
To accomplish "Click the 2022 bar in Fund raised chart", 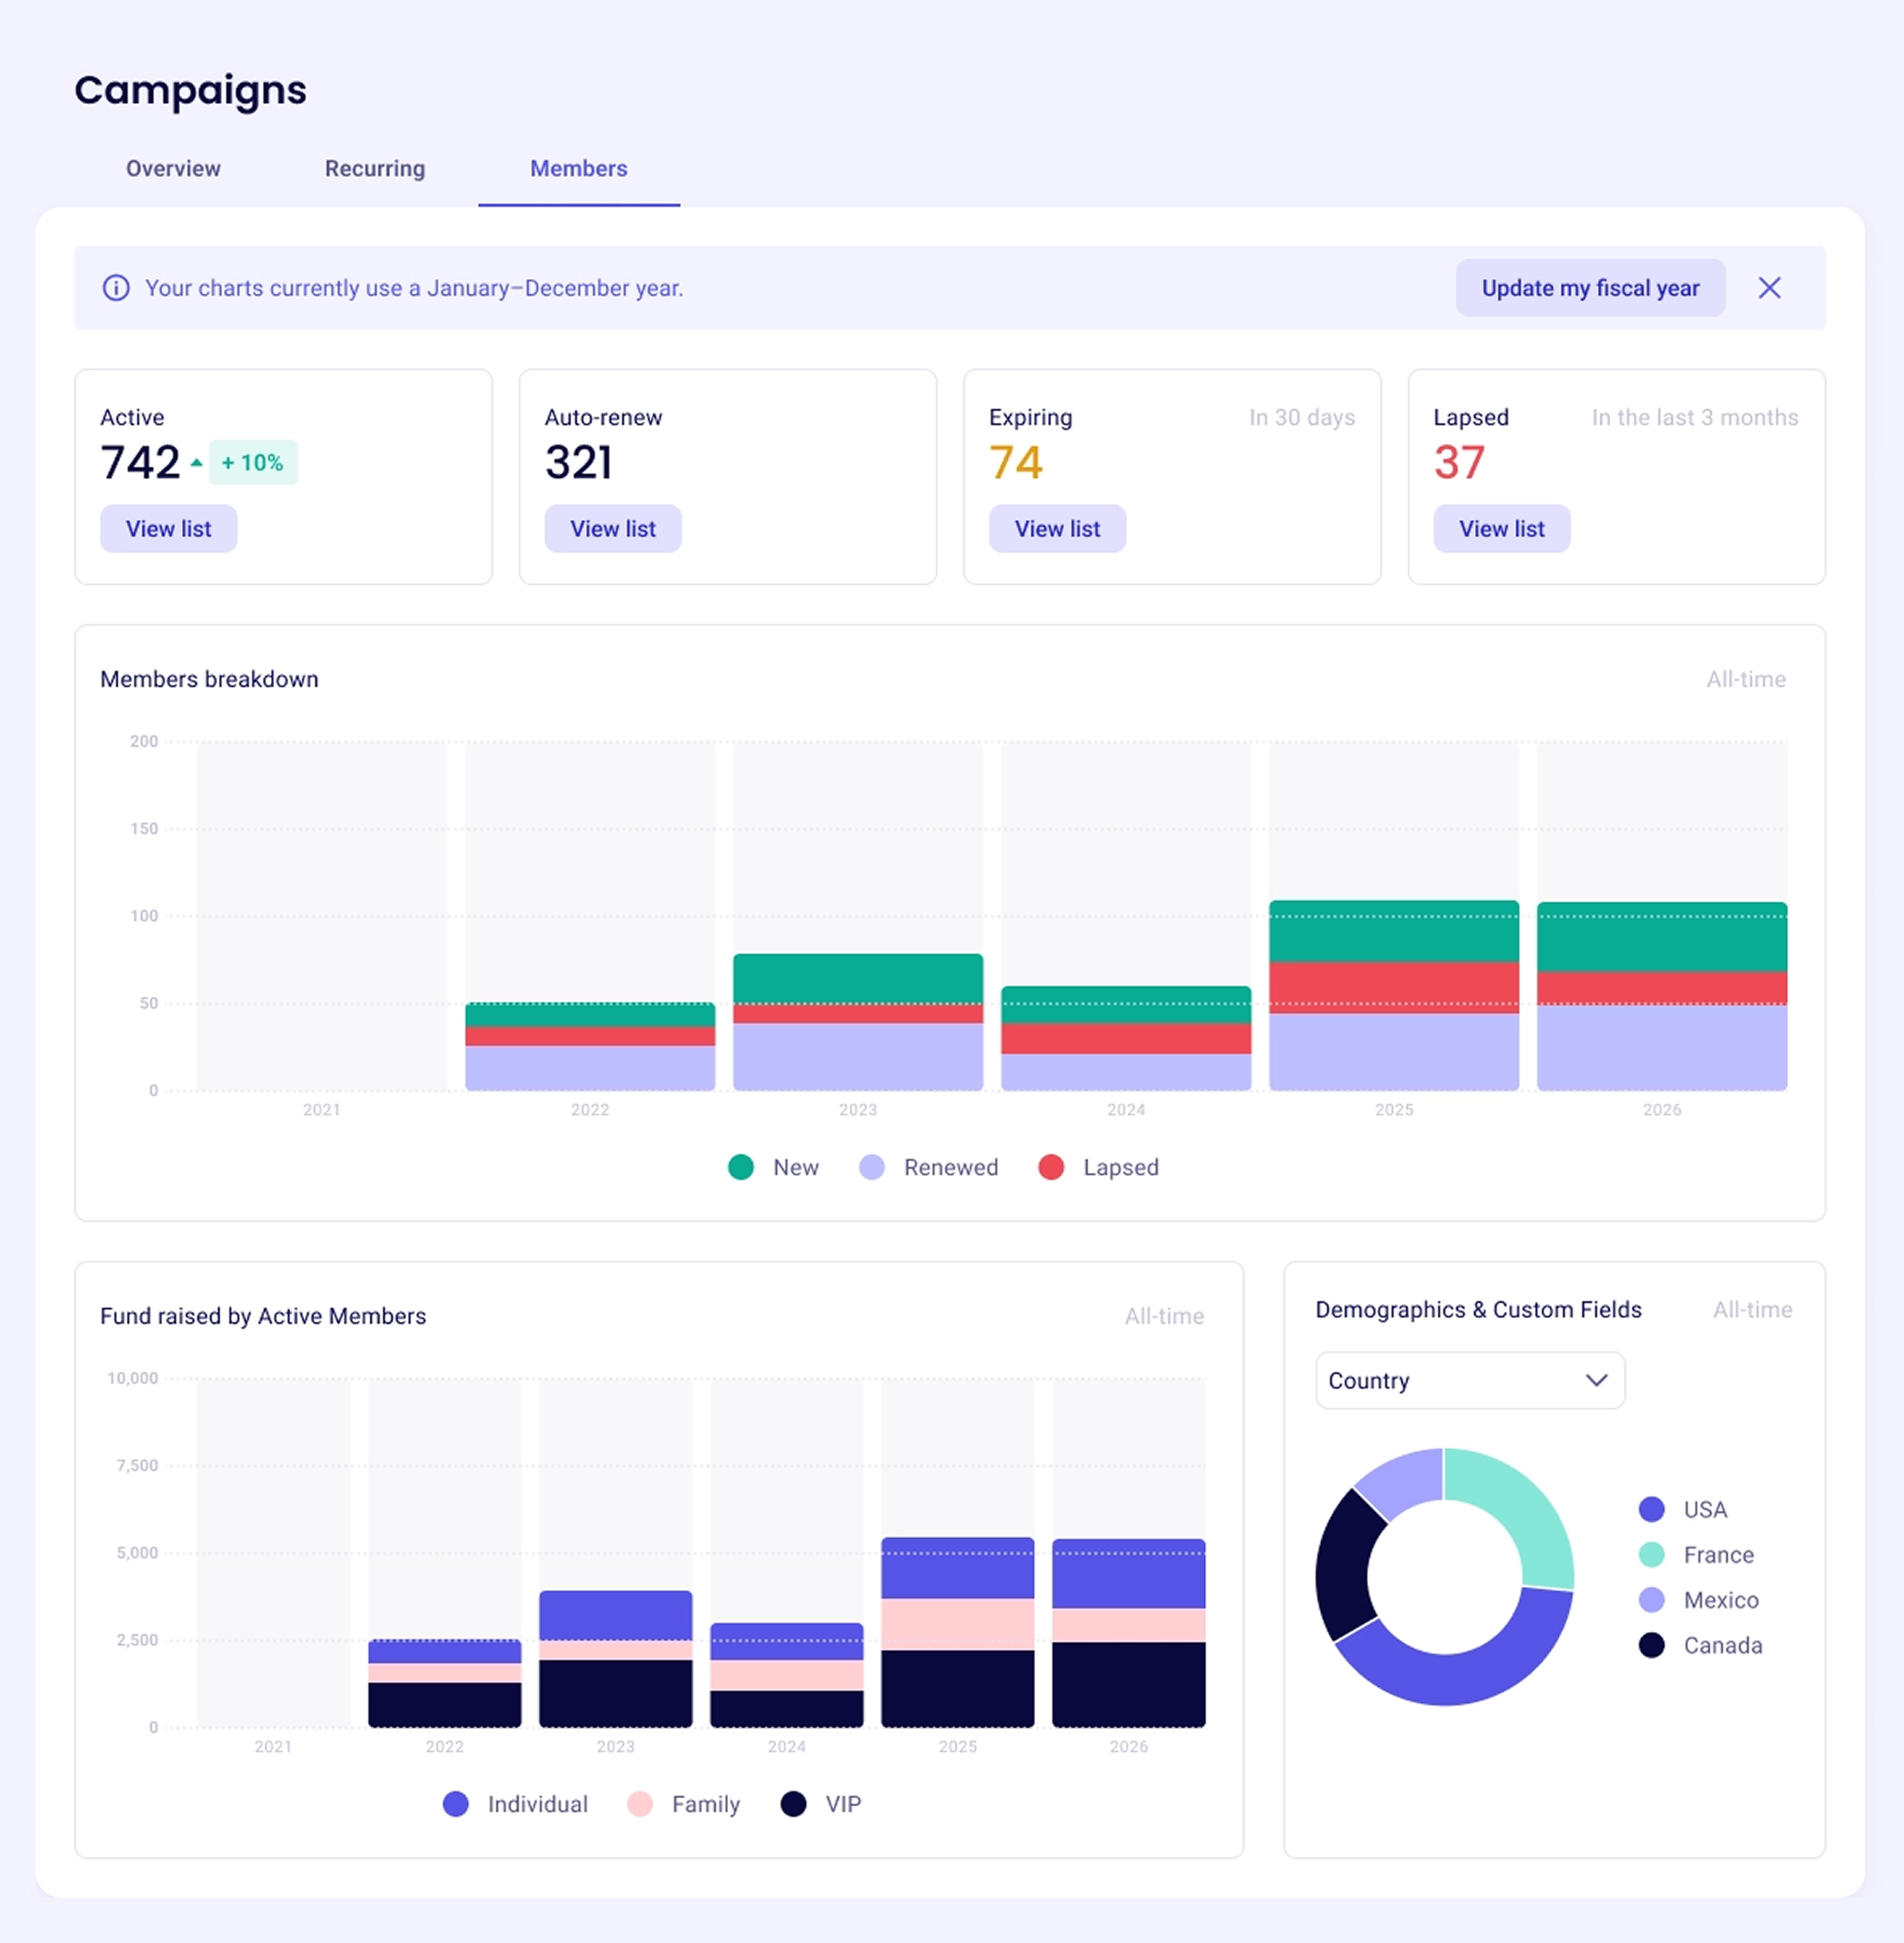I will [444, 1683].
